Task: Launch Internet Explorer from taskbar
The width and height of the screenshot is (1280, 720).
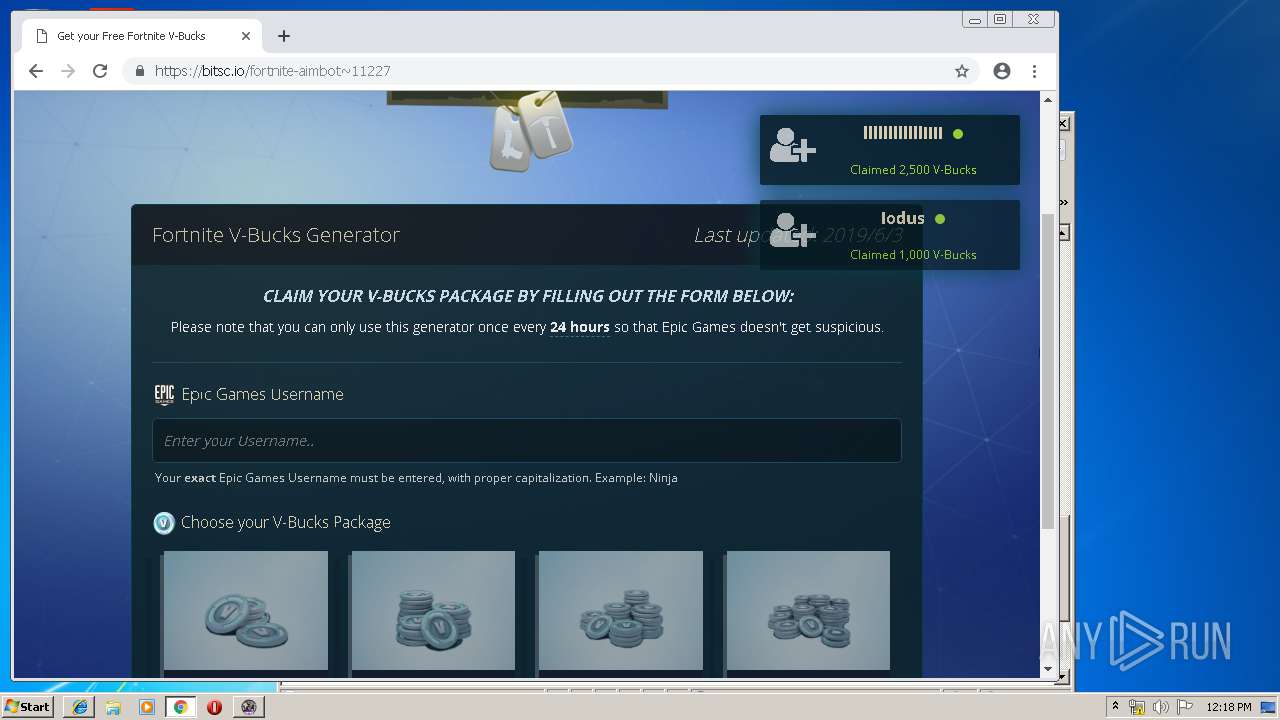Action: 80,706
